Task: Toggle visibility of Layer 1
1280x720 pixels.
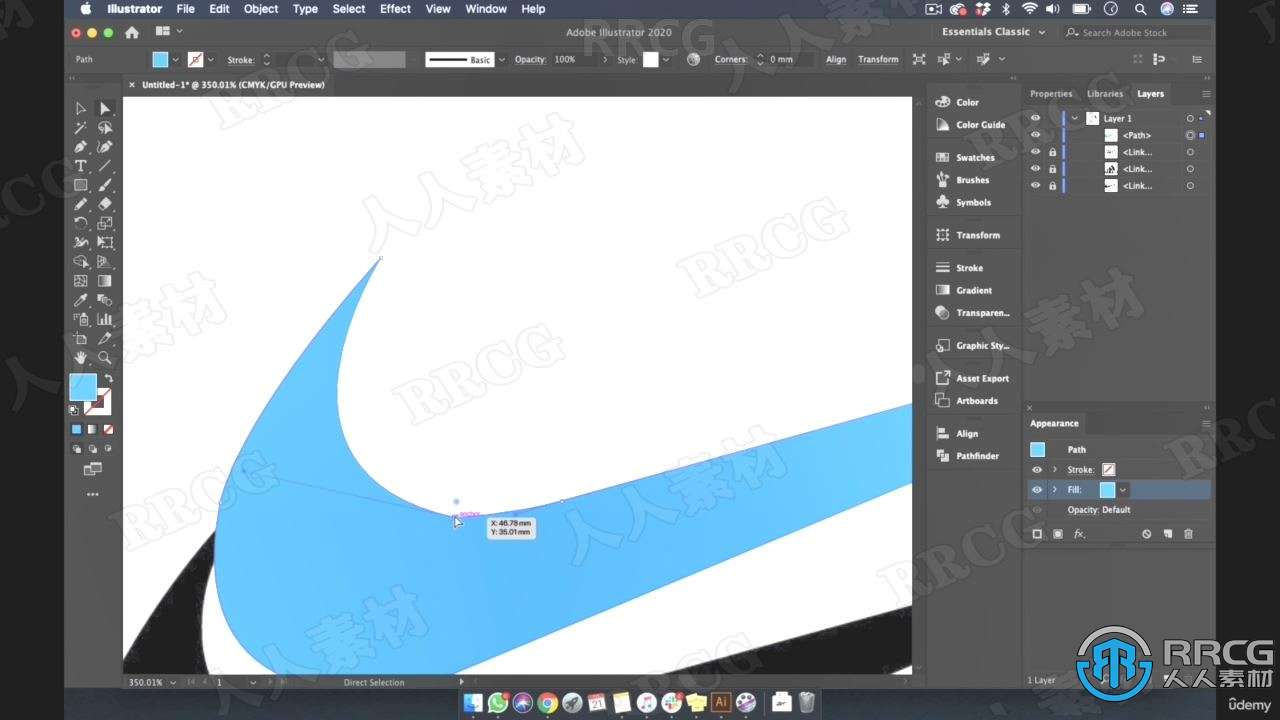Action: tap(1036, 118)
